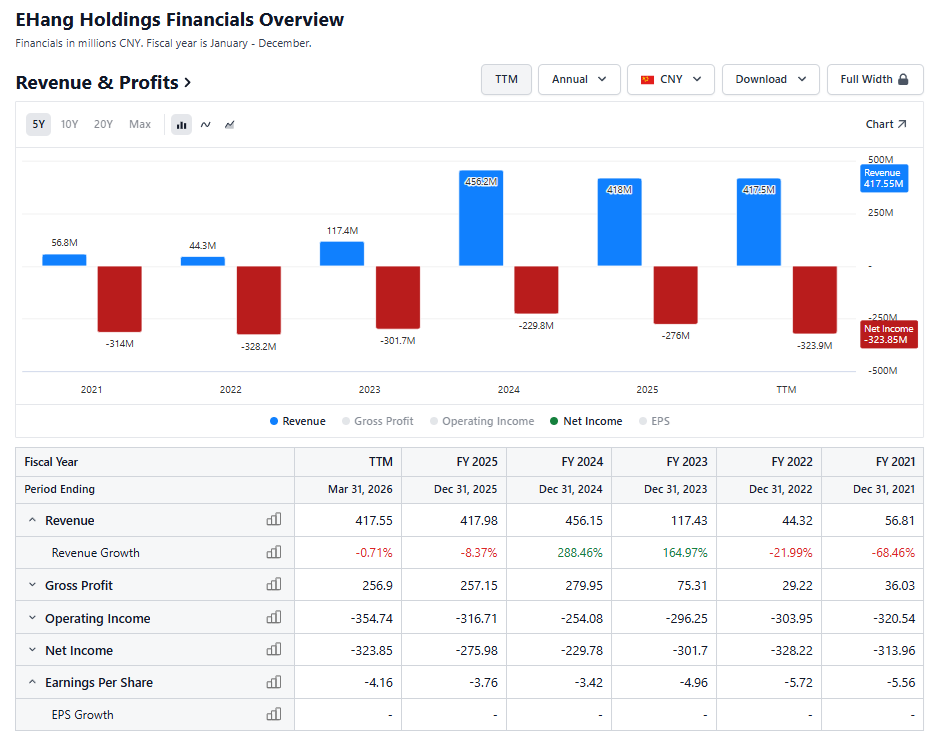This screenshot has width=941, height=748.
Task: Toggle the Revenue series in the legend
Action: [x=298, y=421]
